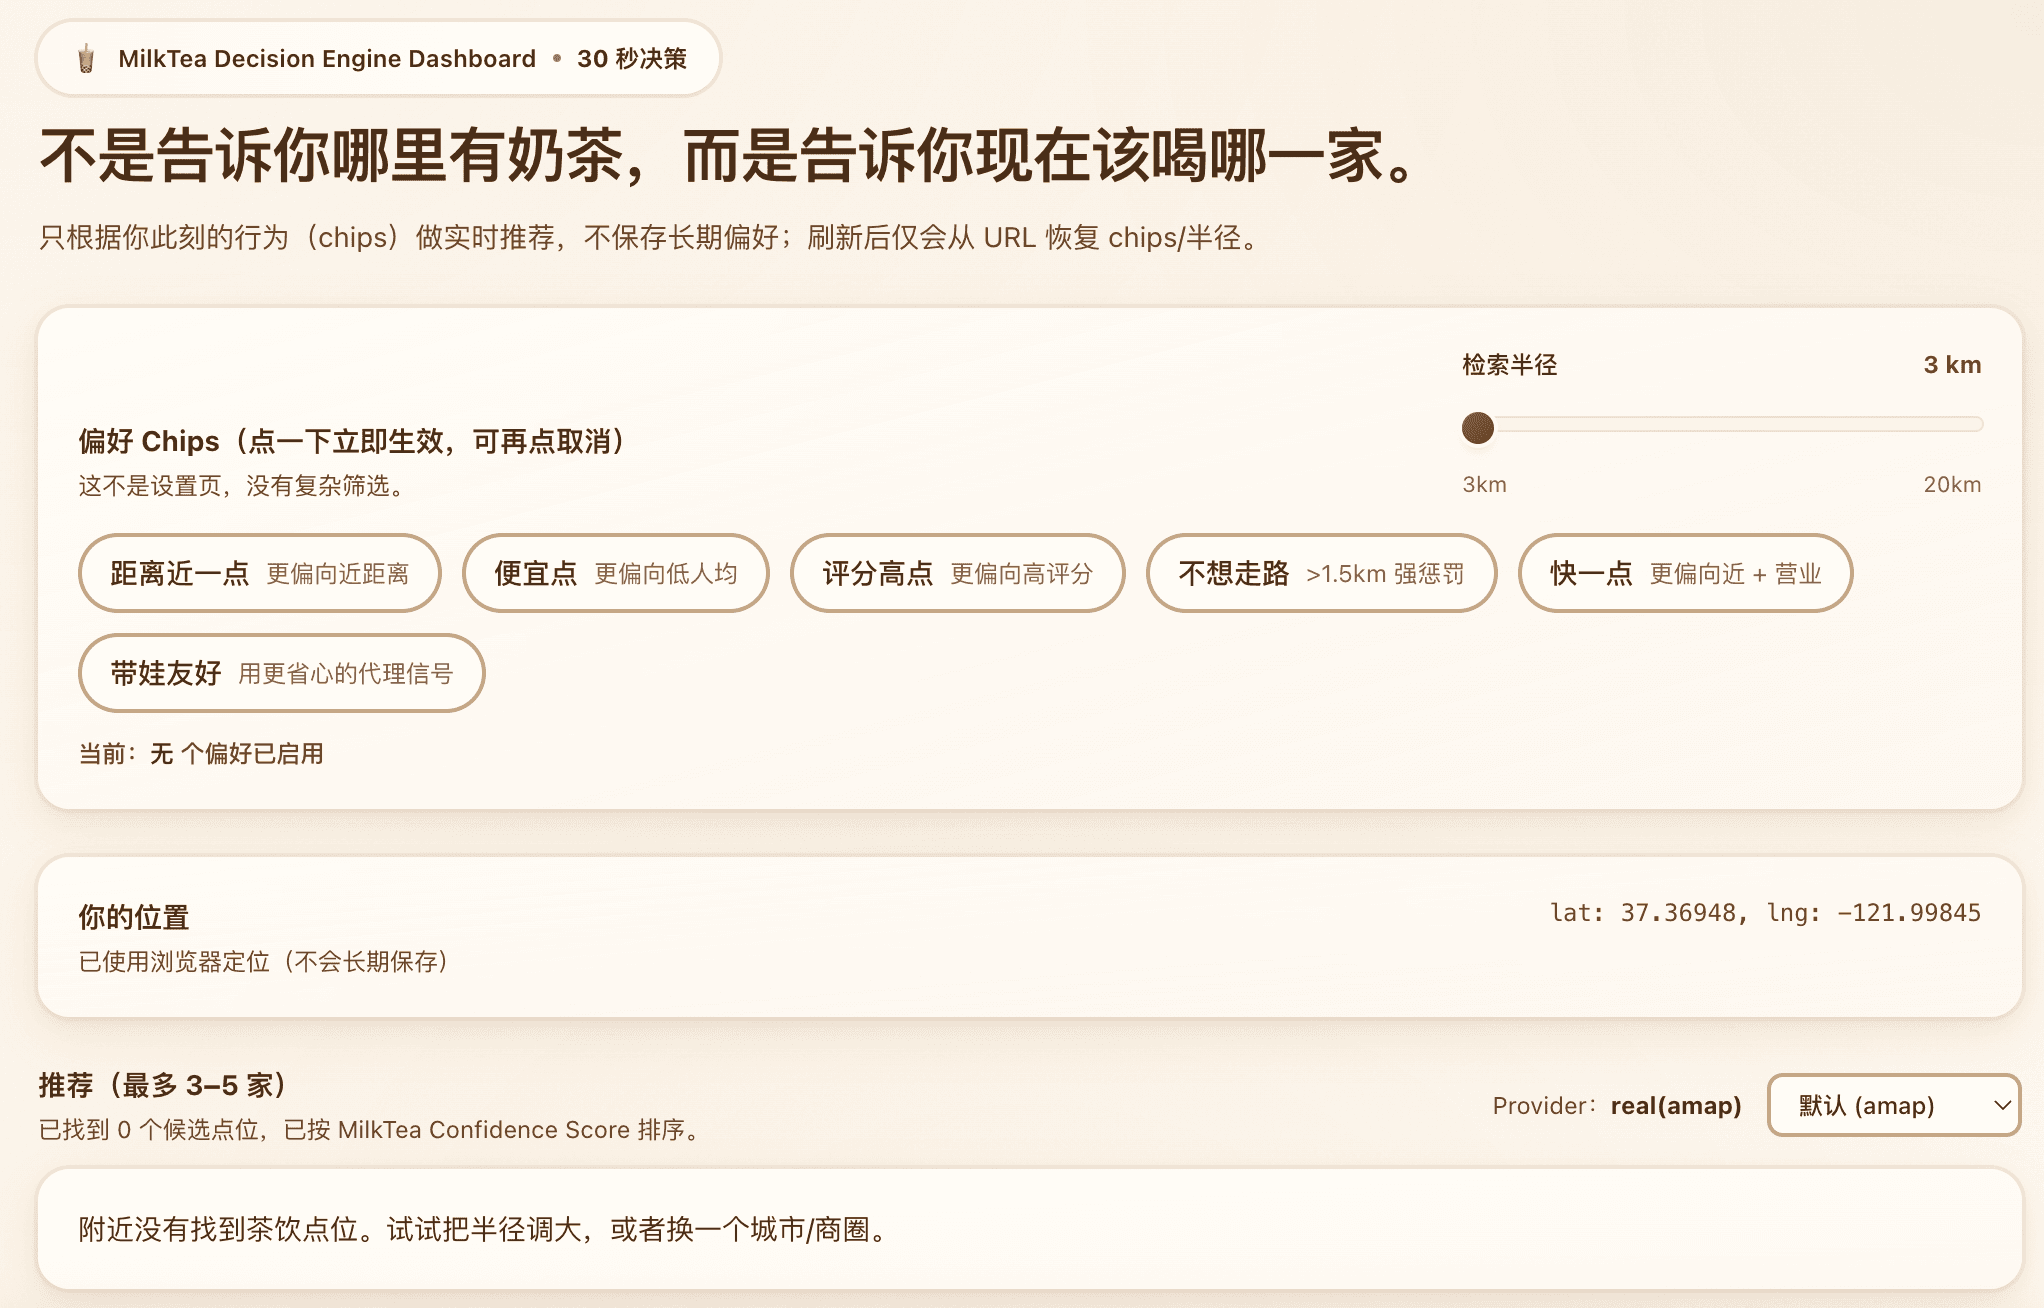Viewport: 2044px width, 1308px height.
Task: Click the milk tea cup icon in the header badge
Action: 85,58
